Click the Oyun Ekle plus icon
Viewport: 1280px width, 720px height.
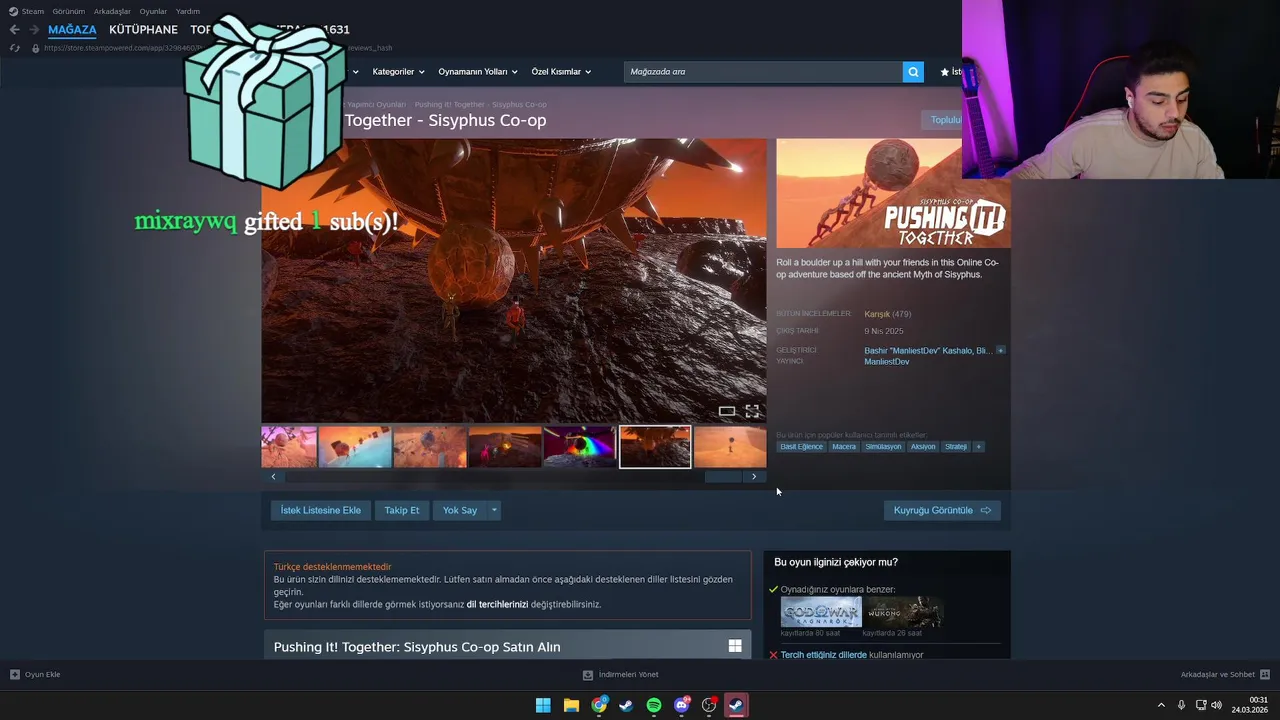pyautogui.click(x=15, y=674)
